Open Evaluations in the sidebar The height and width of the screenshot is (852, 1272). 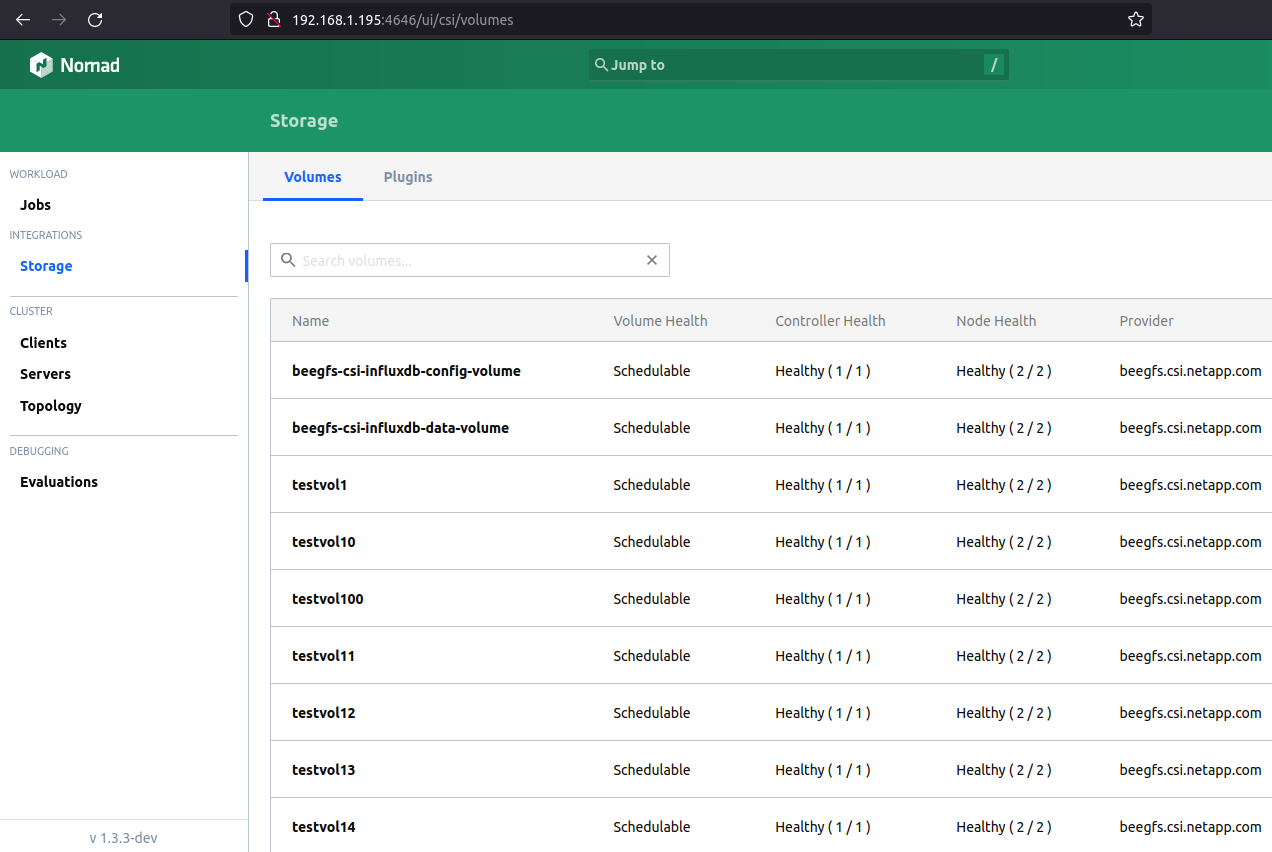tap(59, 482)
